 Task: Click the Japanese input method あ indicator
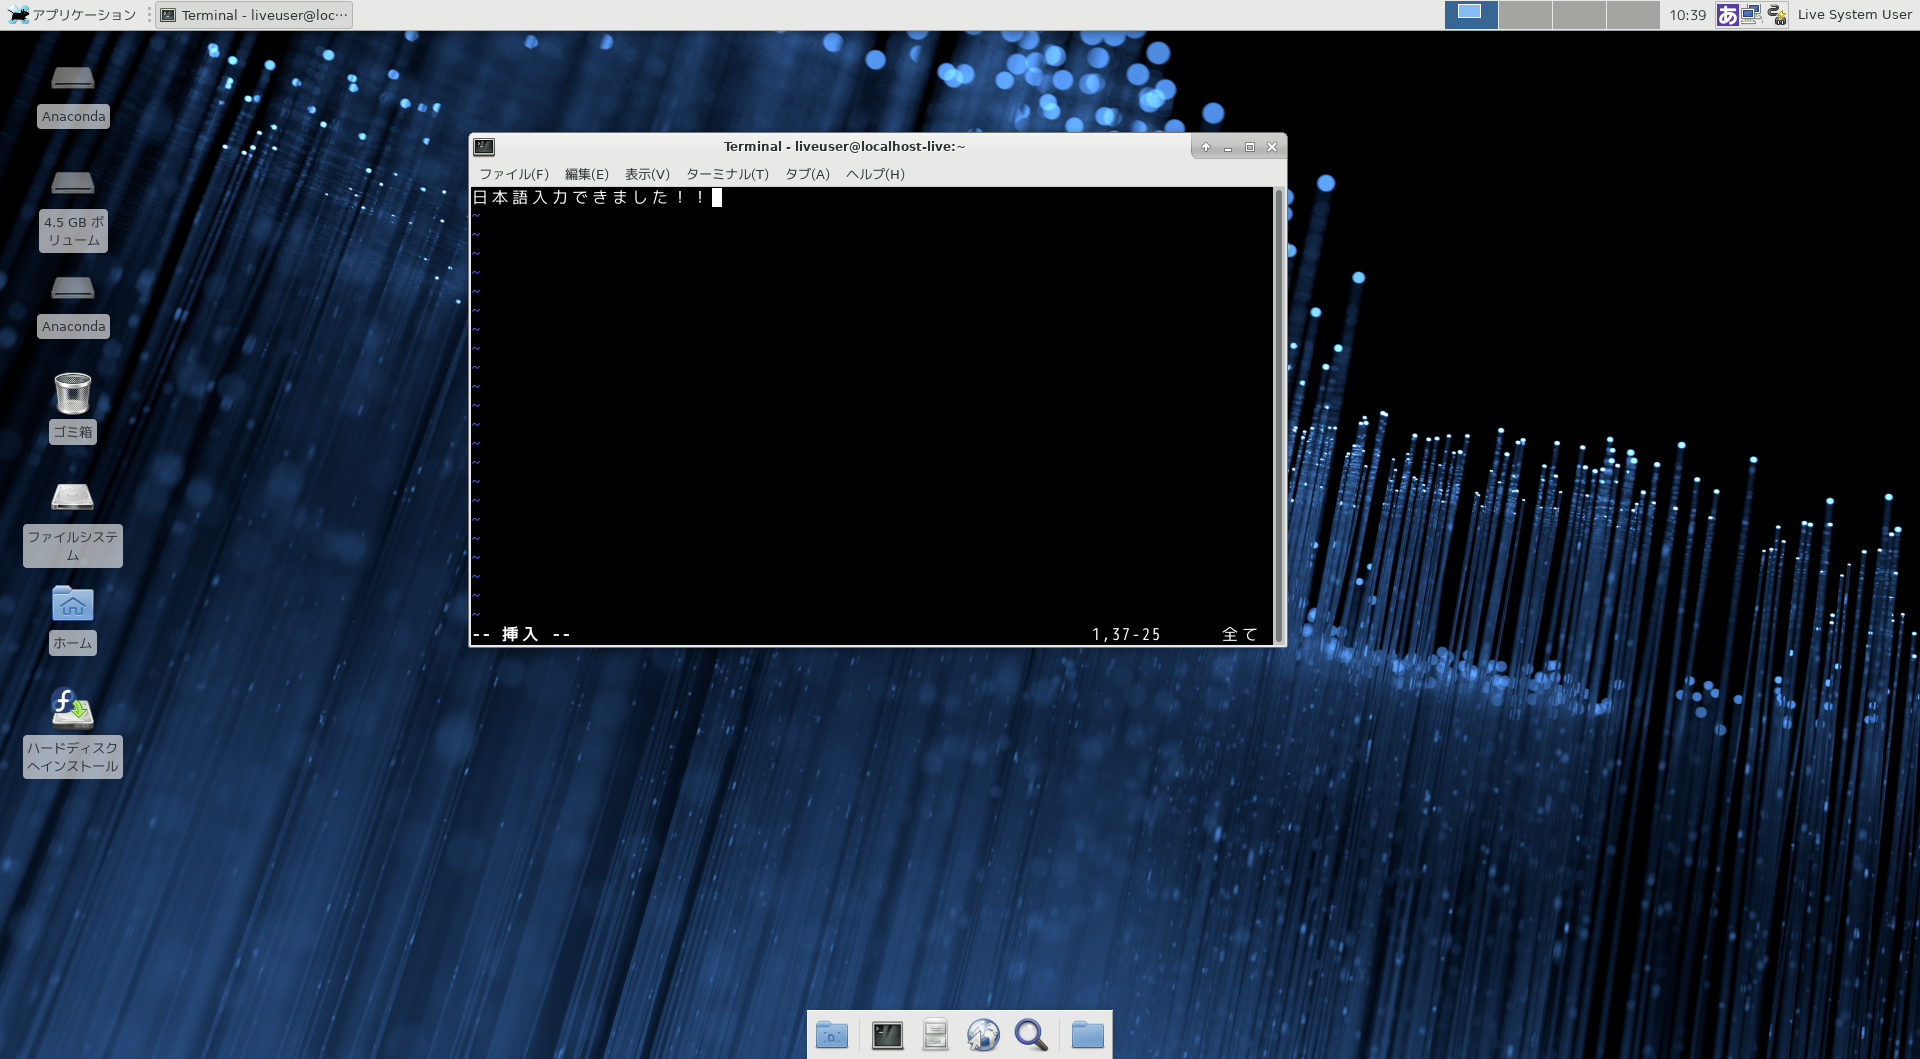click(1727, 15)
